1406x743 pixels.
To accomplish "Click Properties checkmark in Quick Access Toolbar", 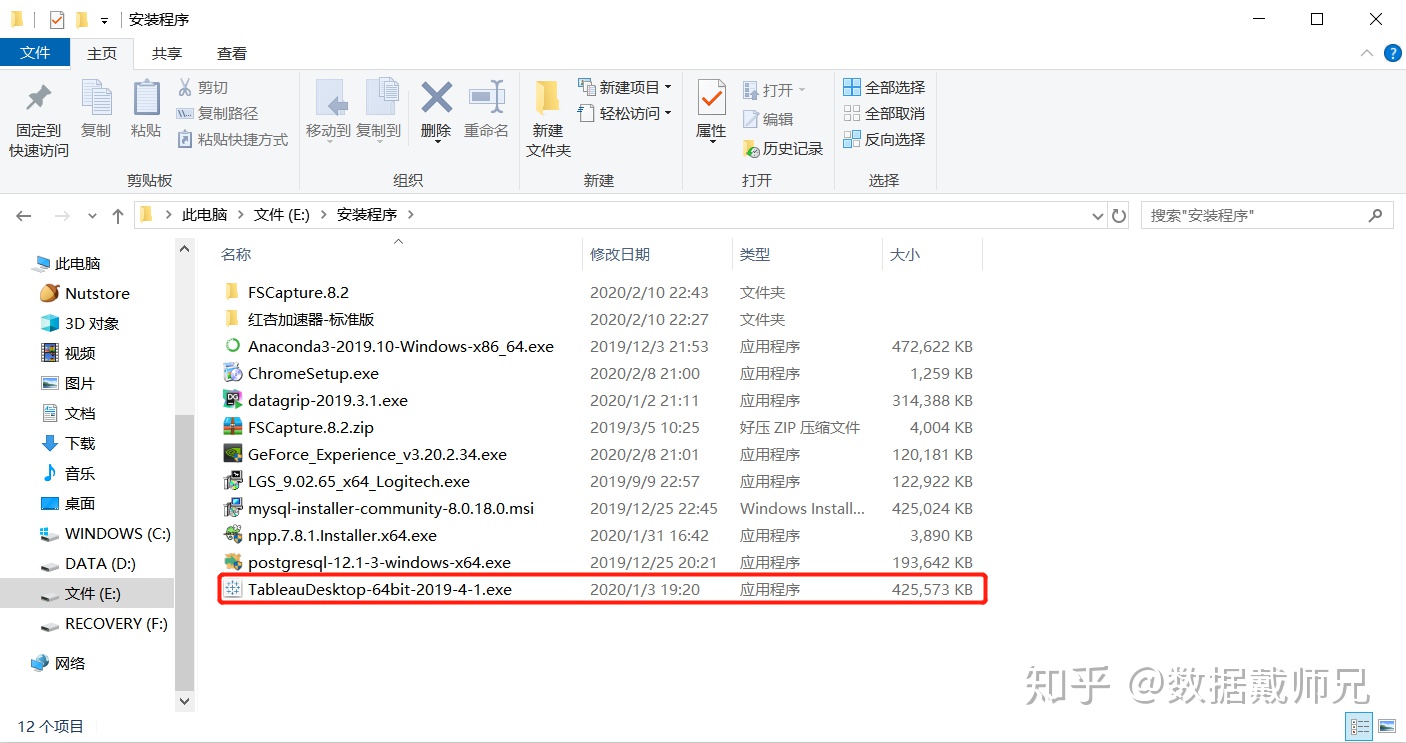I will coord(57,19).
